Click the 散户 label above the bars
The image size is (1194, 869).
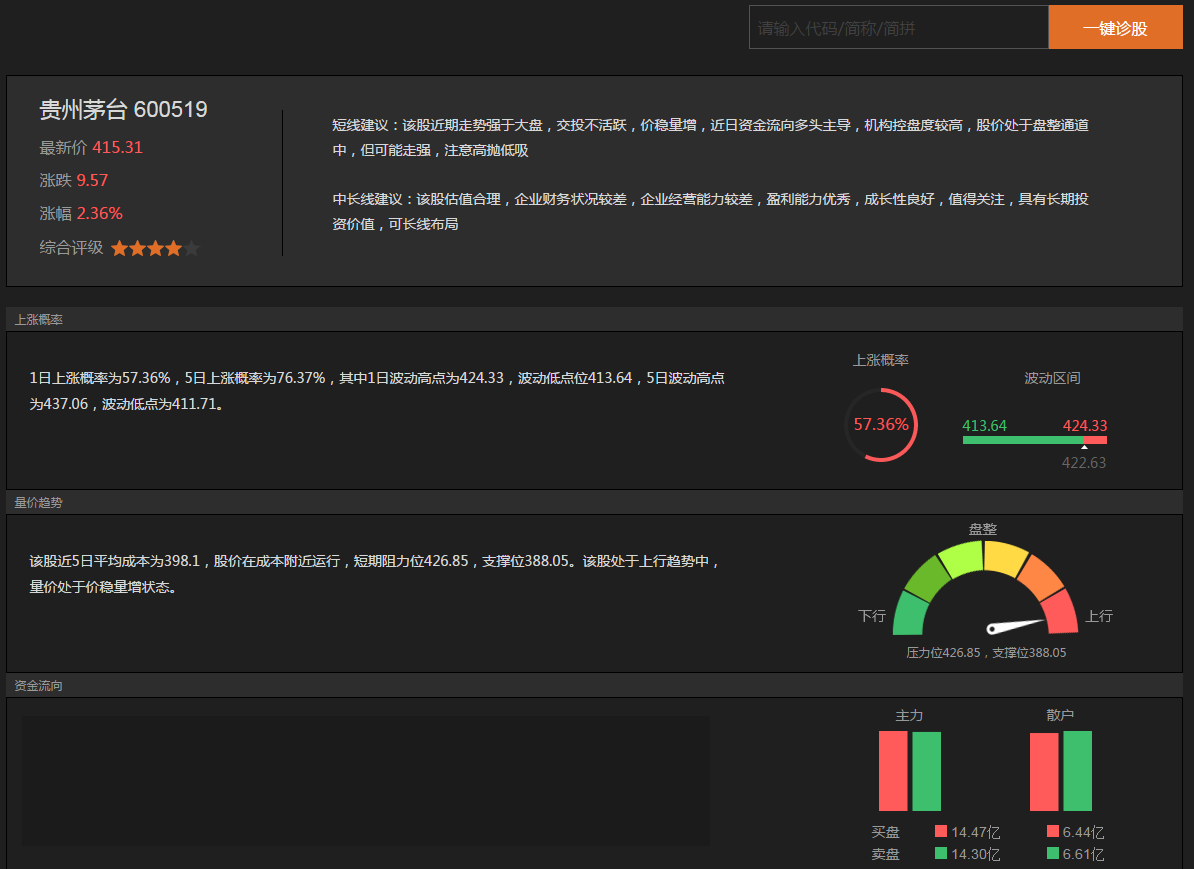(x=1060, y=715)
